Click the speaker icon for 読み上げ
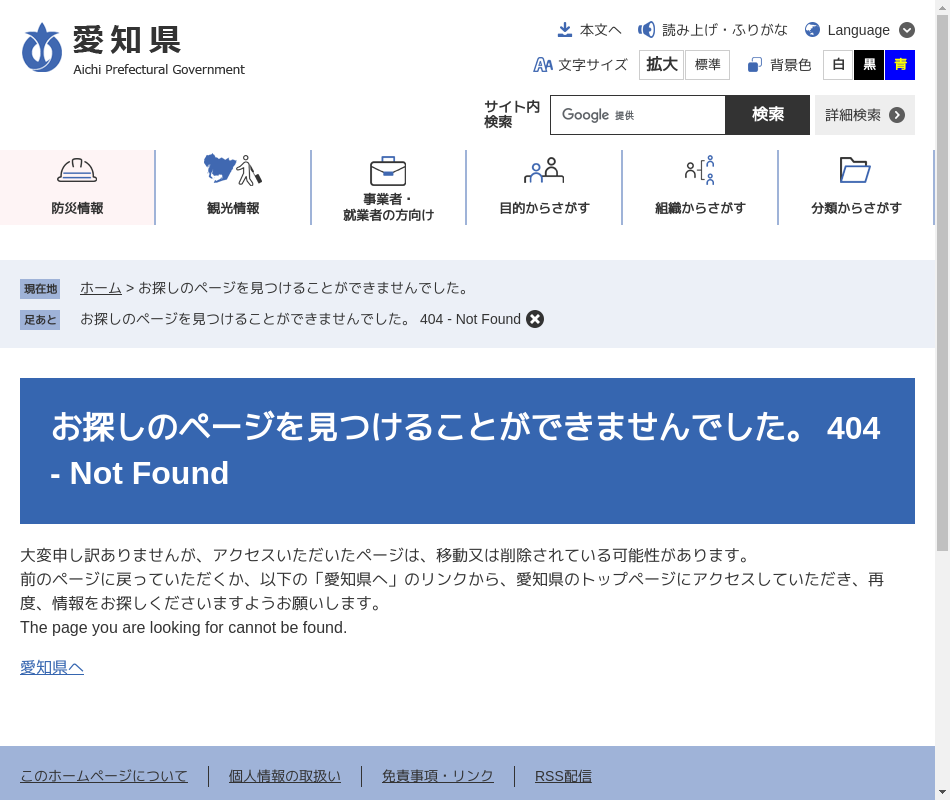This screenshot has width=950, height=800. tap(646, 30)
